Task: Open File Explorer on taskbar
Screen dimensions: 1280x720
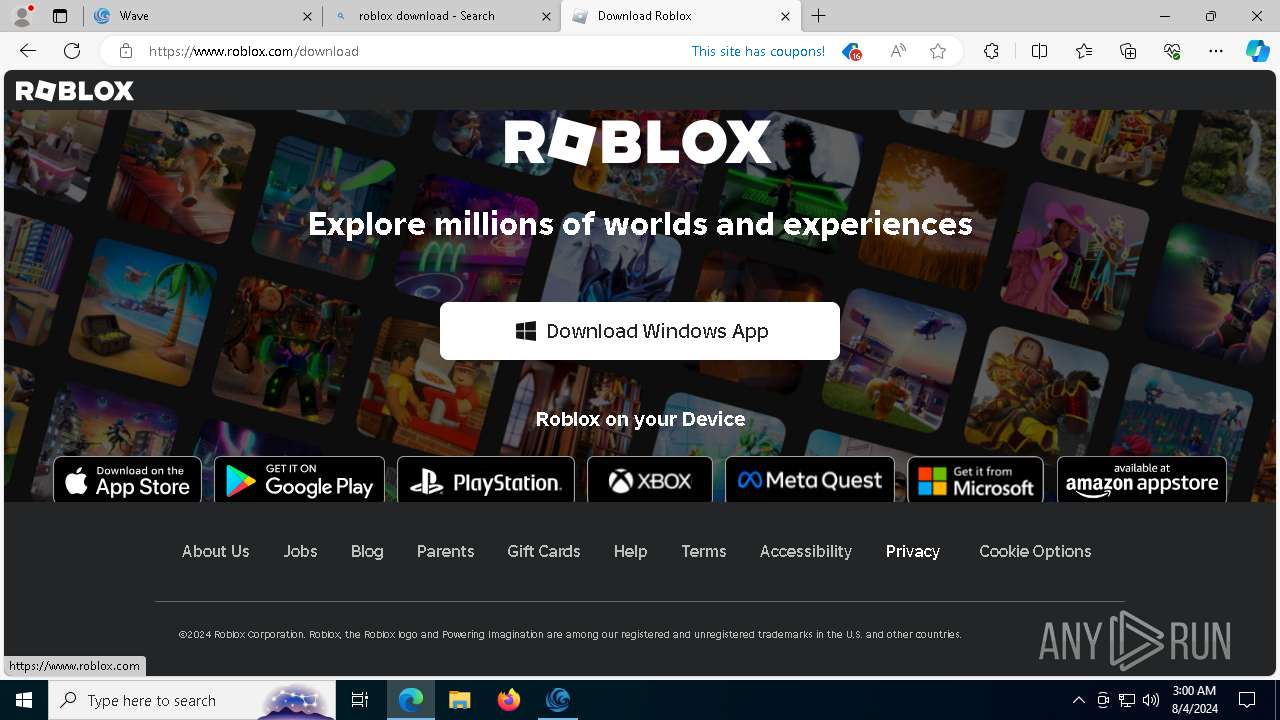Action: [x=460, y=700]
